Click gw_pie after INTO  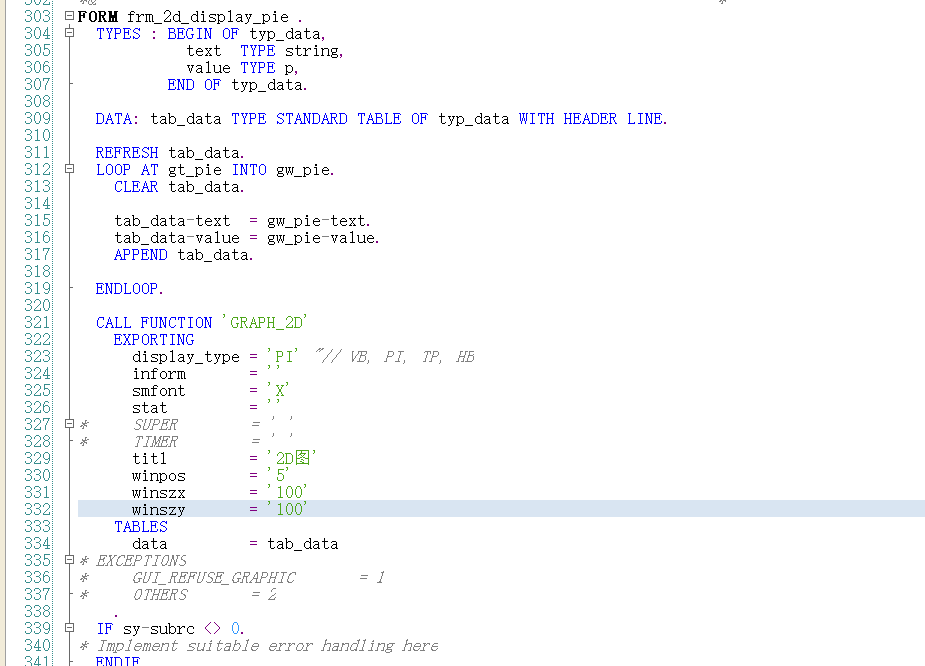pyautogui.click(x=305, y=170)
